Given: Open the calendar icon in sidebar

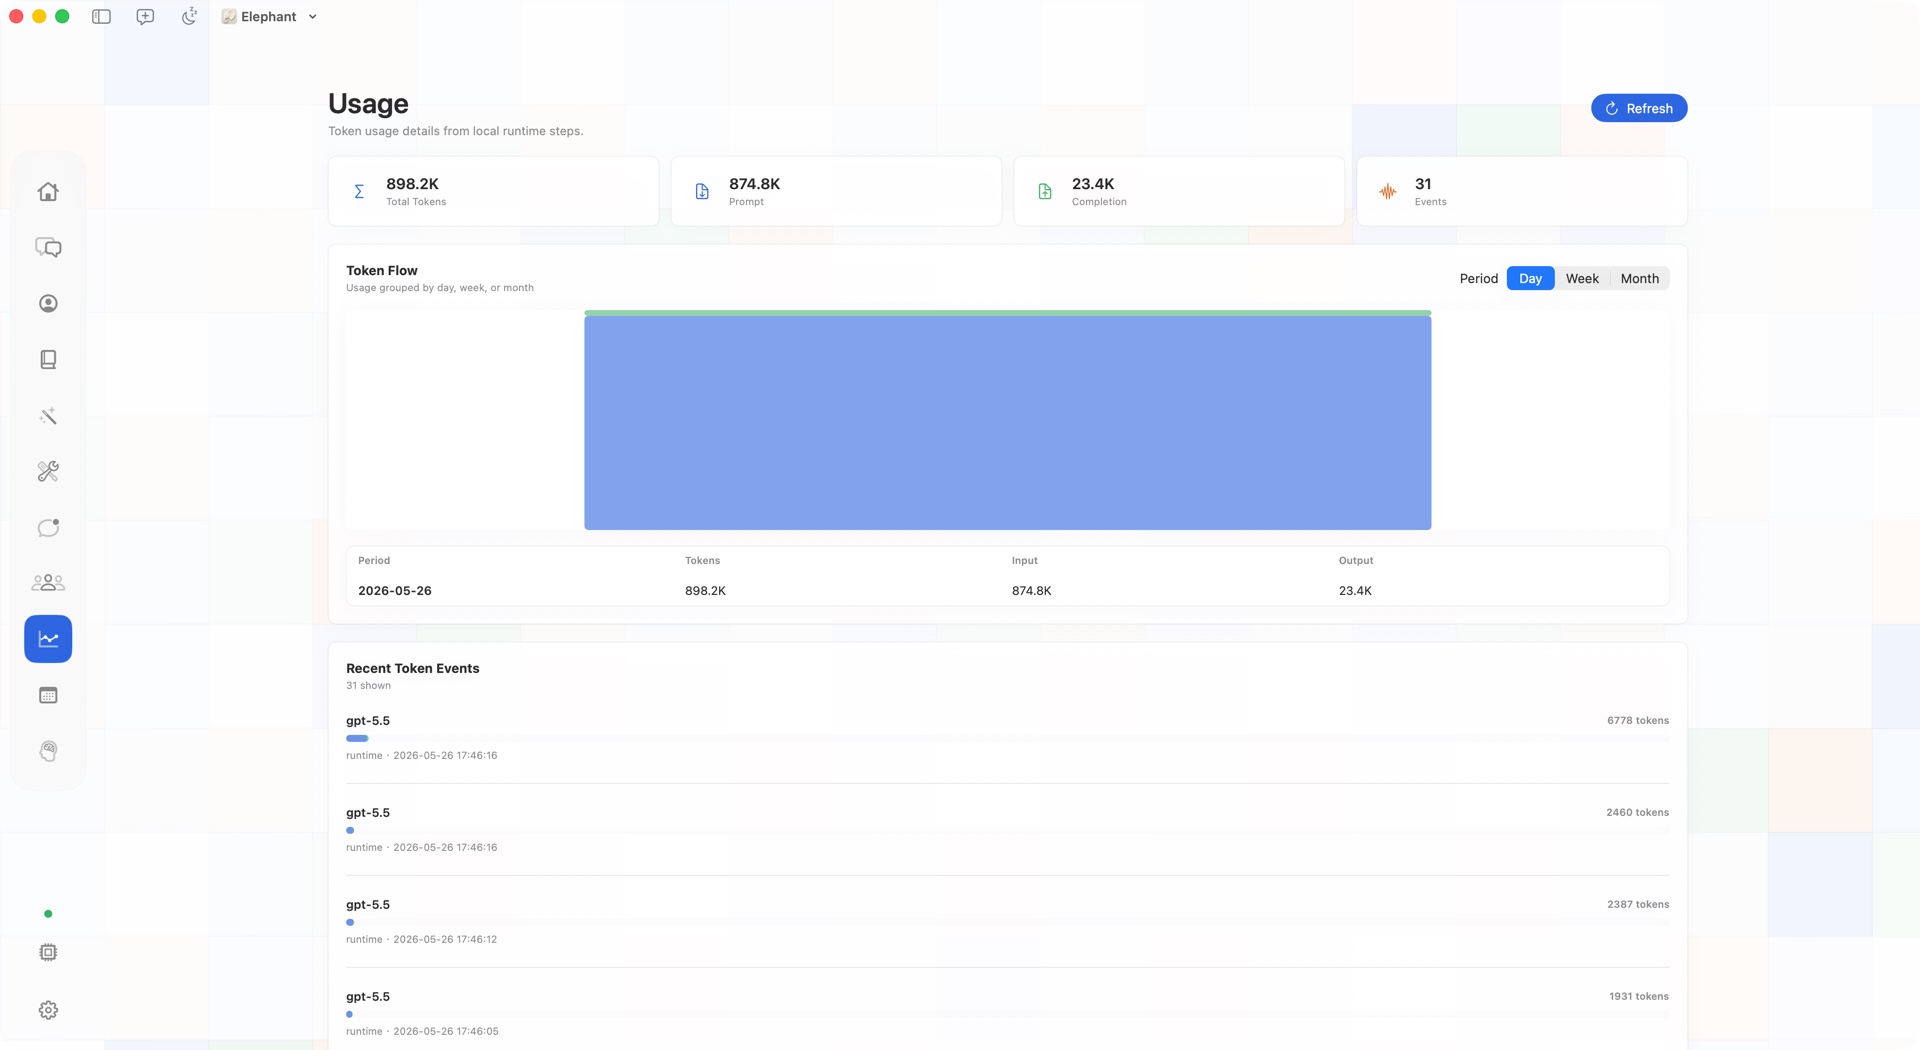Looking at the screenshot, I should (48, 694).
